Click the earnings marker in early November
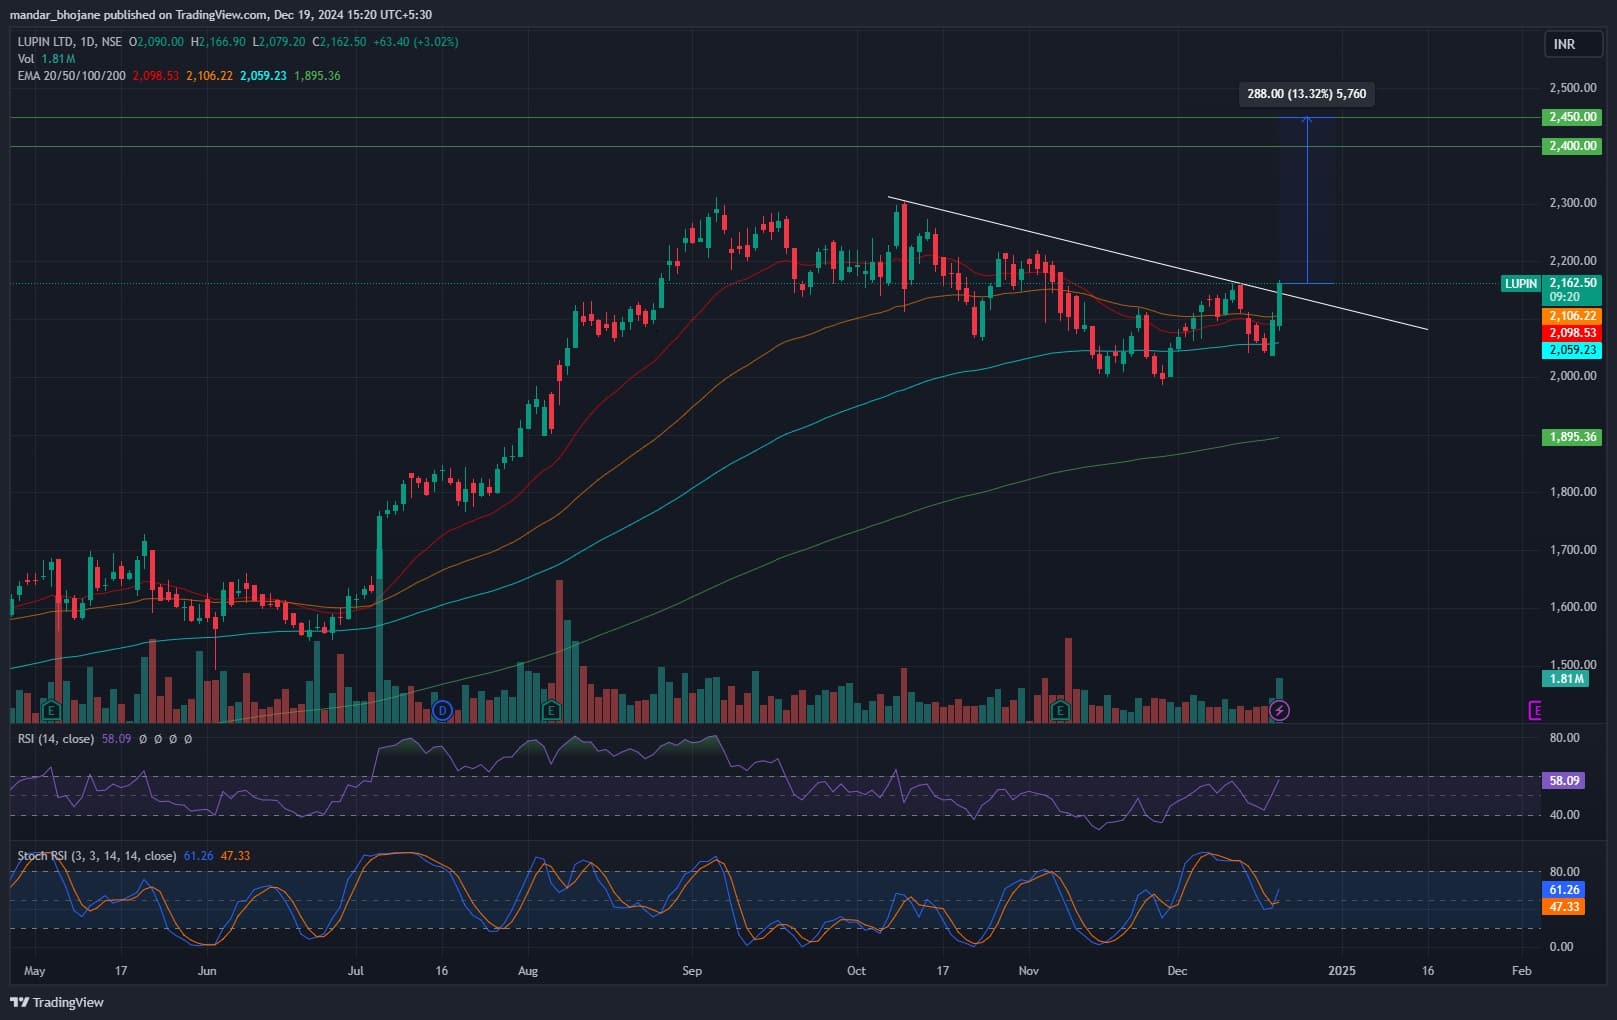This screenshot has width=1617, height=1020. click(x=1060, y=711)
